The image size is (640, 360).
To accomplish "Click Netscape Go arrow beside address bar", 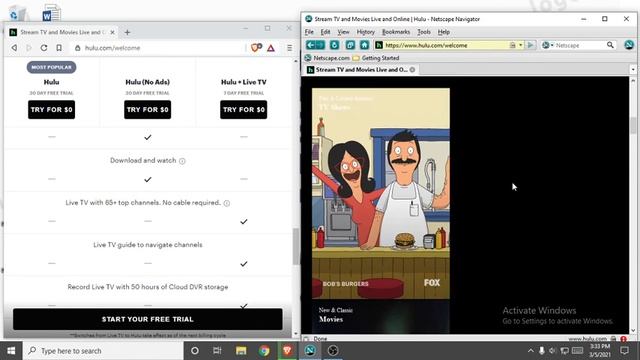I will coord(530,45).
